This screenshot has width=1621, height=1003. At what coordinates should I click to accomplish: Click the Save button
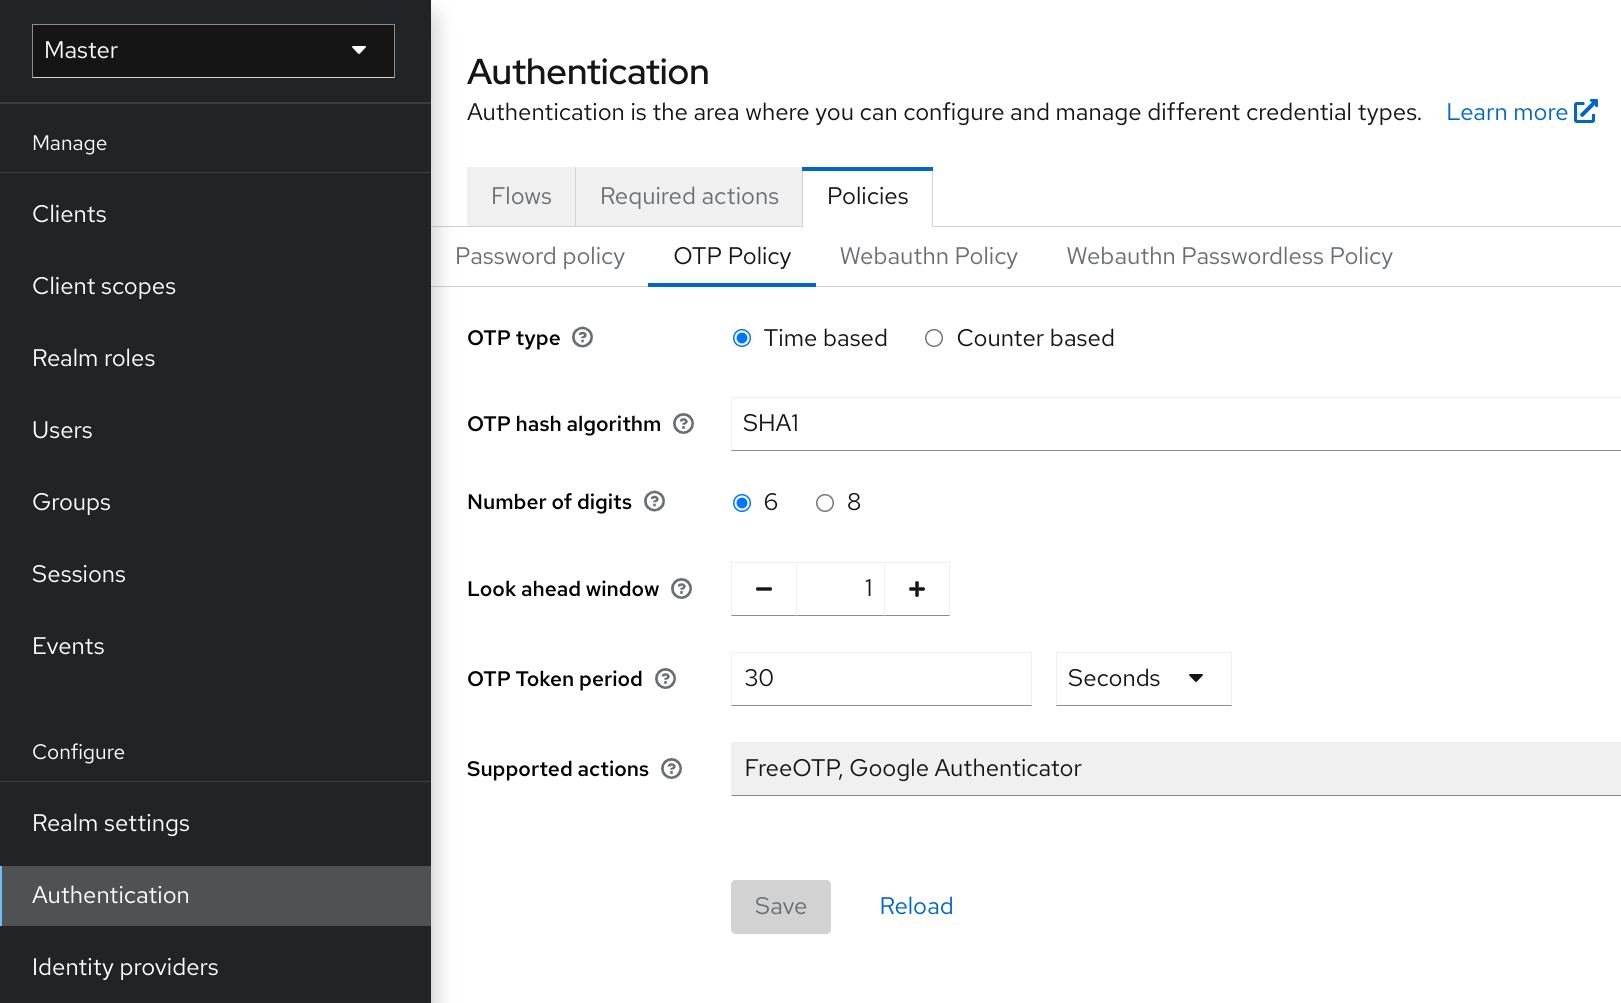(x=780, y=906)
